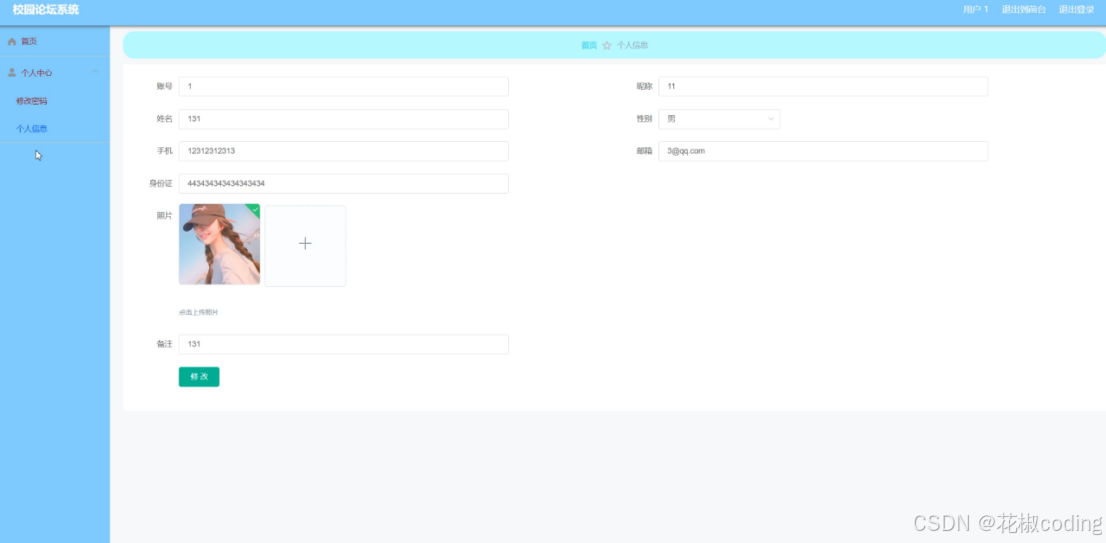Click the 身份证 ID number field
This screenshot has width=1106, height=543.
344,183
